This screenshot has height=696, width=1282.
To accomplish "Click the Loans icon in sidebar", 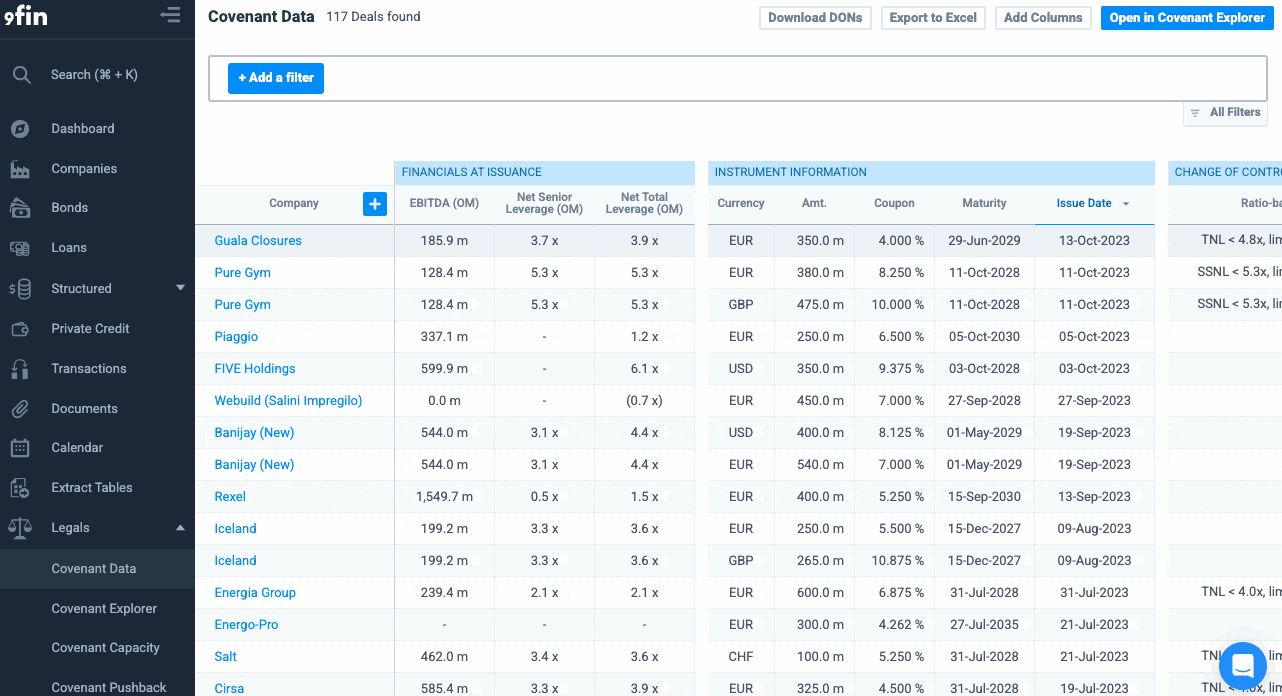I will [20, 248].
